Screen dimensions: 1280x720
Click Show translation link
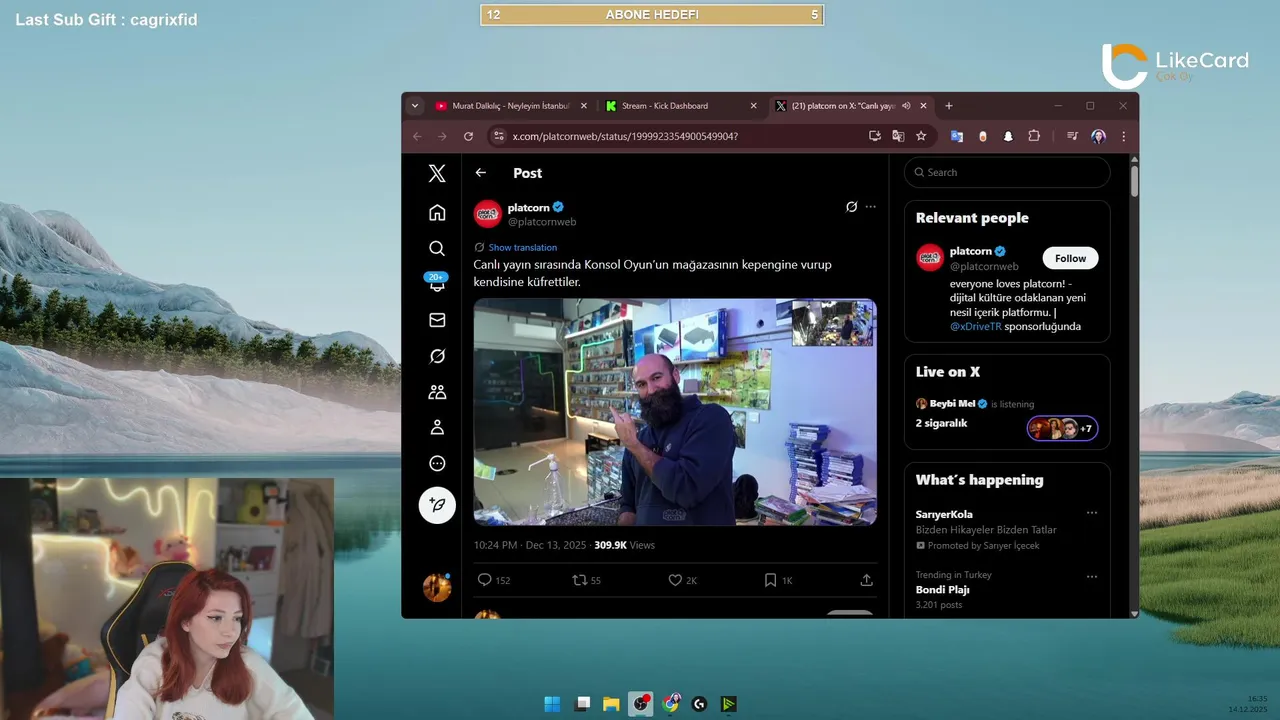coord(522,247)
